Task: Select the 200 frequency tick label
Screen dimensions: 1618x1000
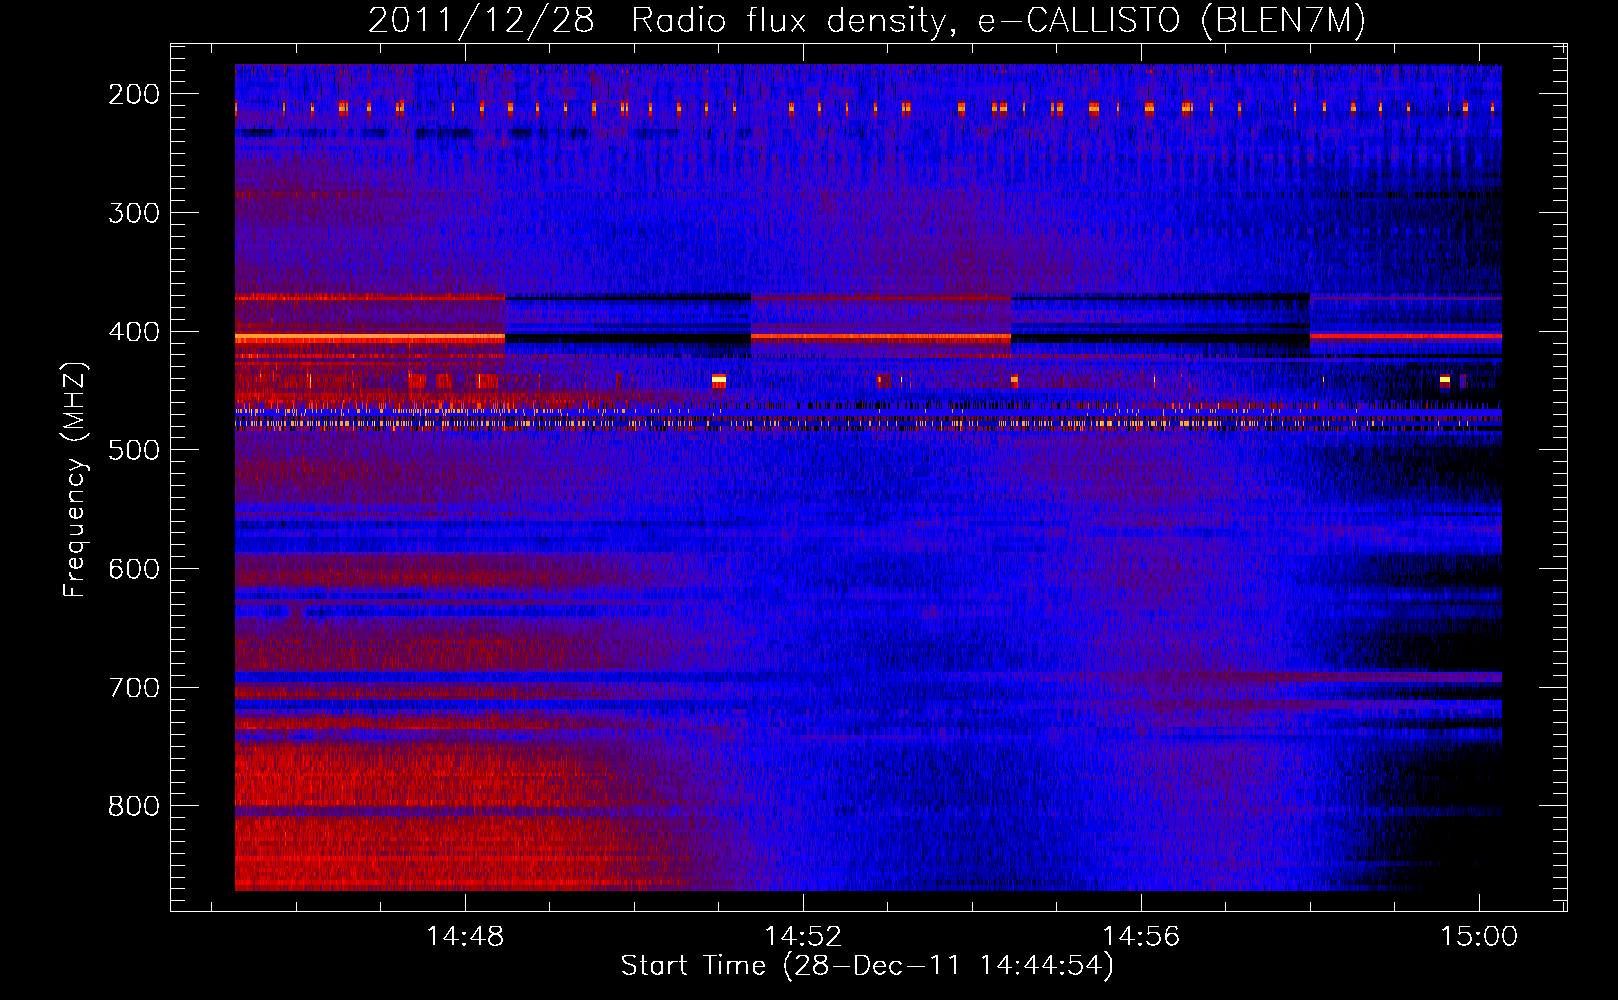Action: [x=134, y=94]
